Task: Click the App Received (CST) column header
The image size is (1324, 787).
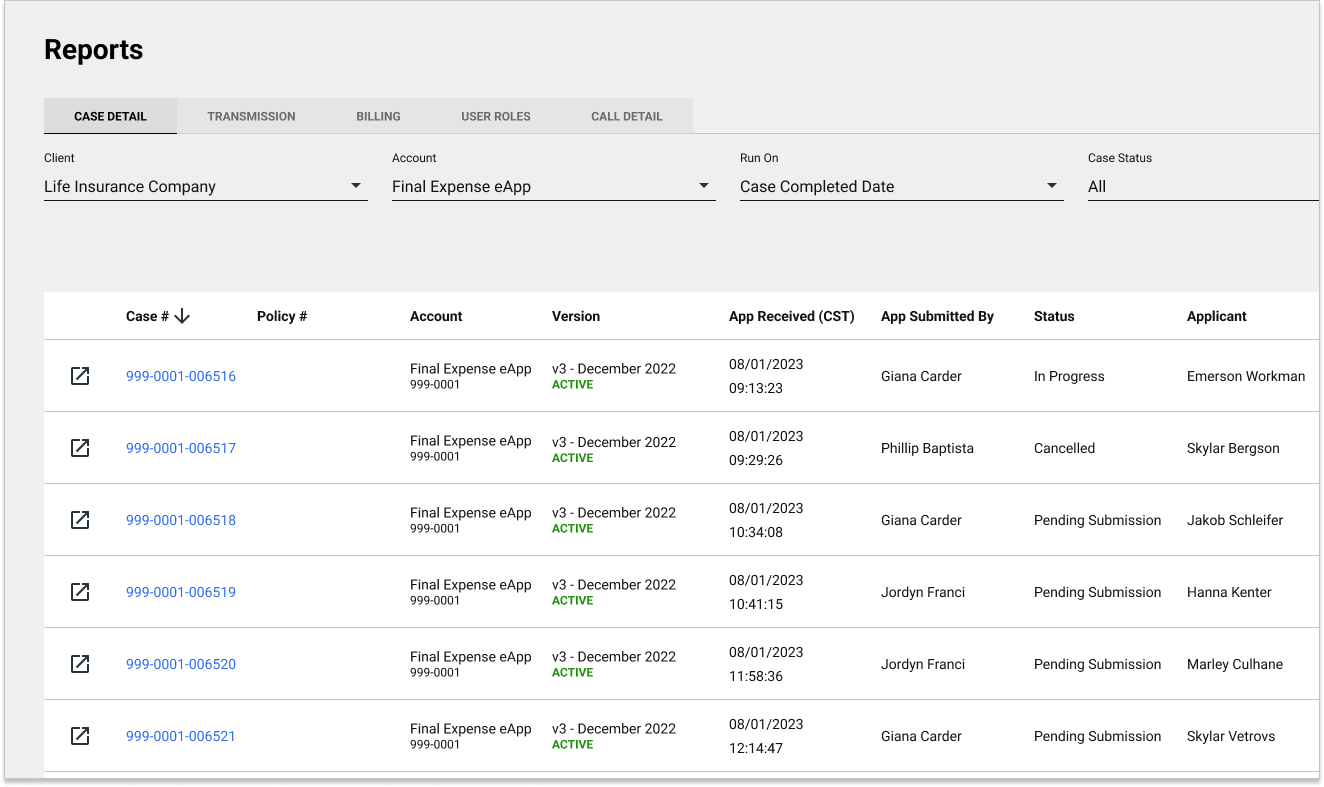Action: pos(792,316)
